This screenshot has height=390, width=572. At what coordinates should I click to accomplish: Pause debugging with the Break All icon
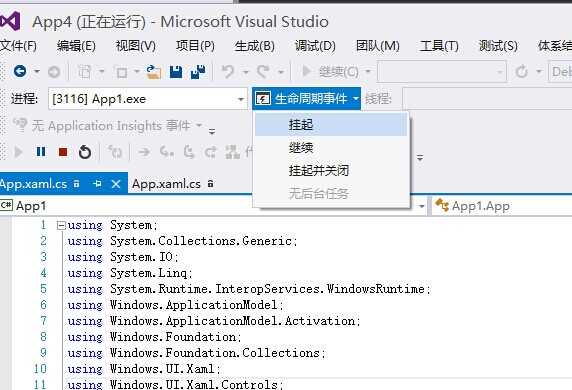tap(41, 151)
